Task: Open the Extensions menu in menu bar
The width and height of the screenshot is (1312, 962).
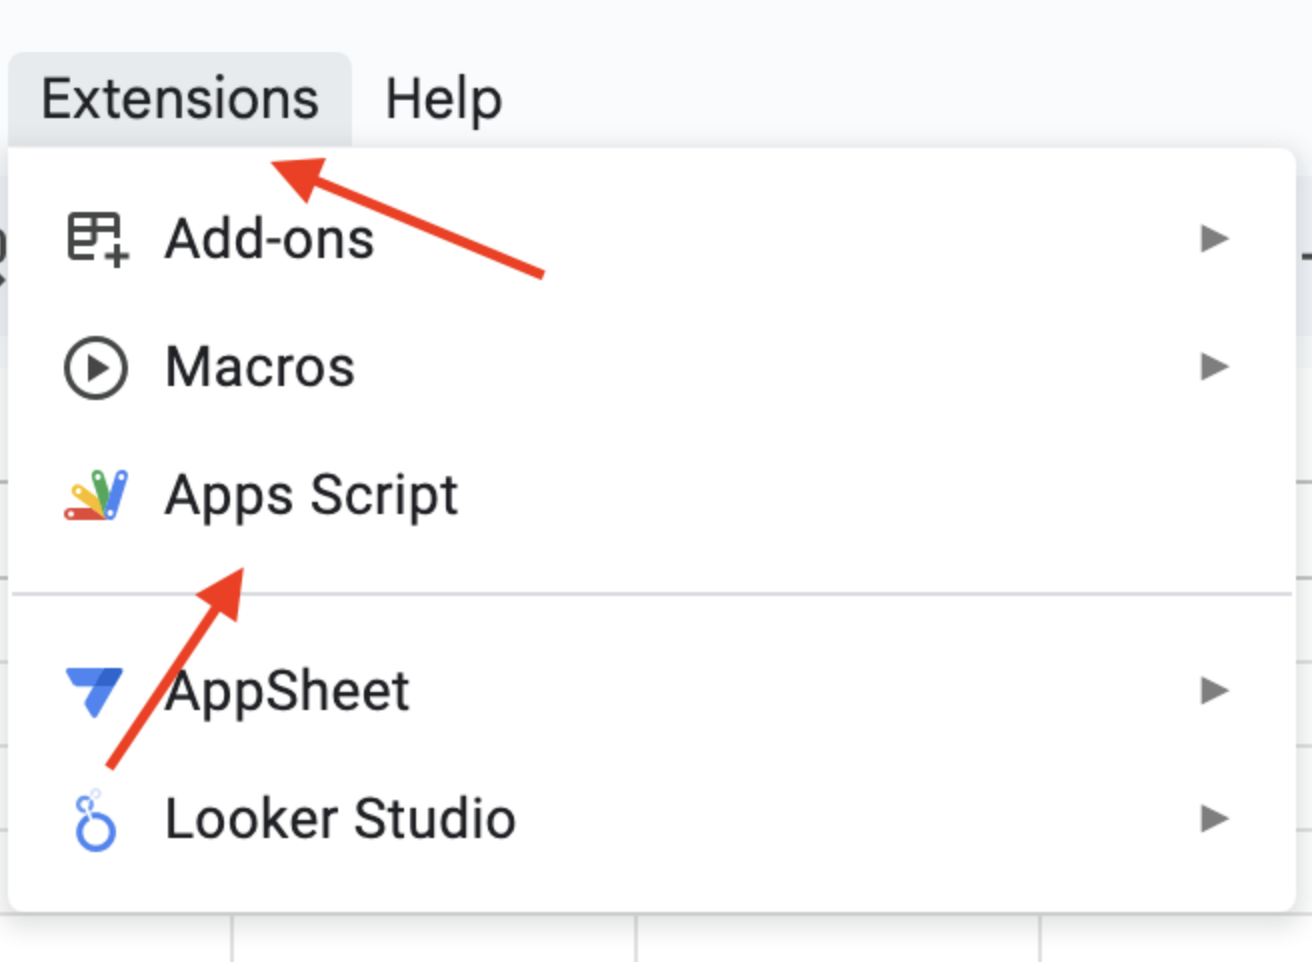Action: [x=180, y=99]
